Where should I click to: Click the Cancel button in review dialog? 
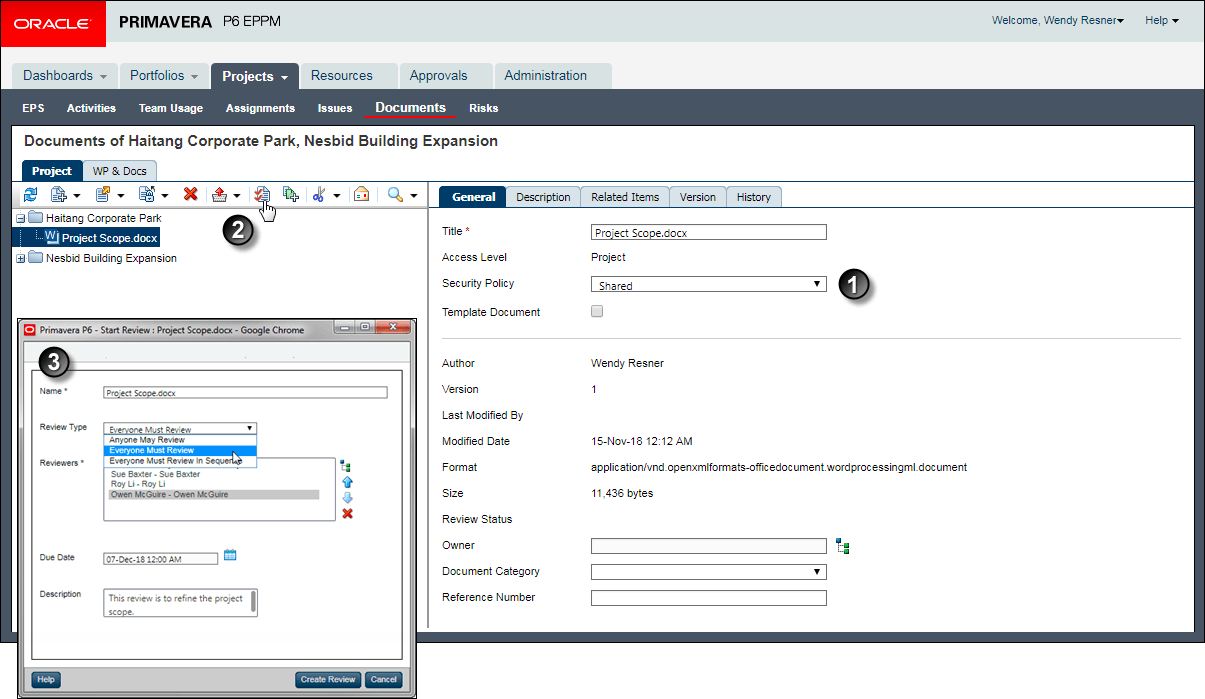click(x=383, y=680)
